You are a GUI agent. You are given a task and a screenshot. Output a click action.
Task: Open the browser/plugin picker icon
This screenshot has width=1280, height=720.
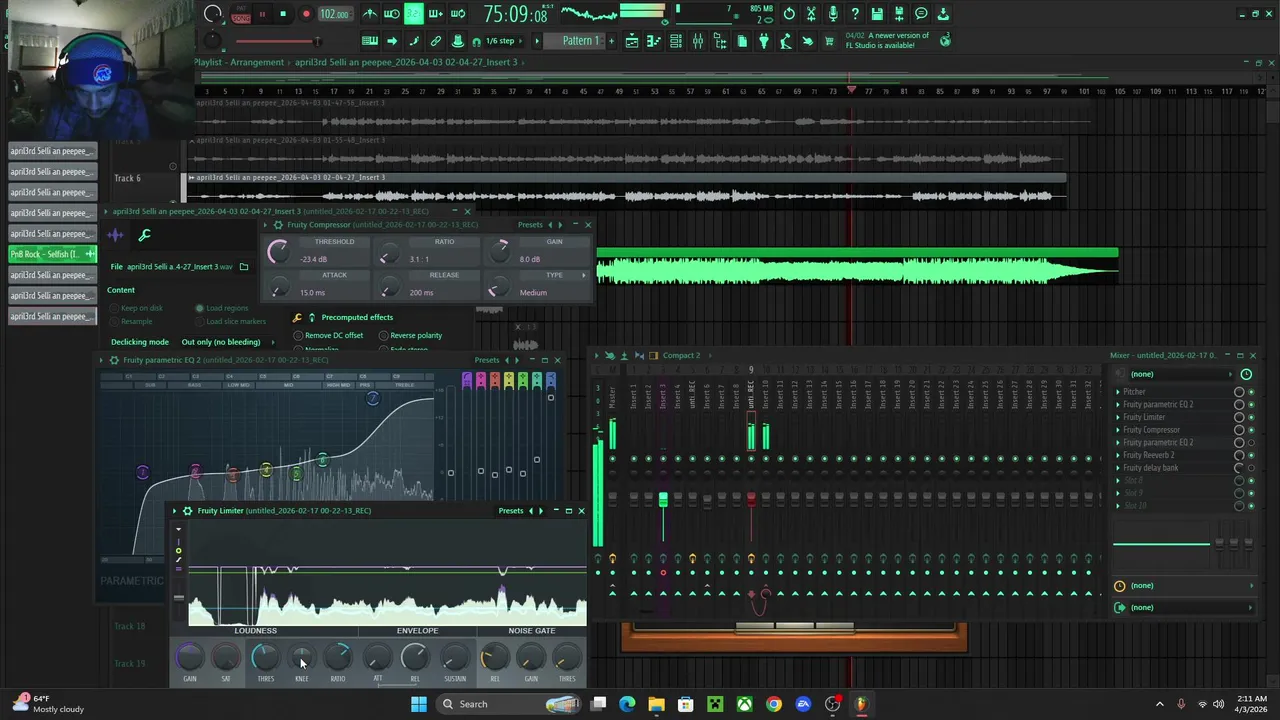(720, 41)
